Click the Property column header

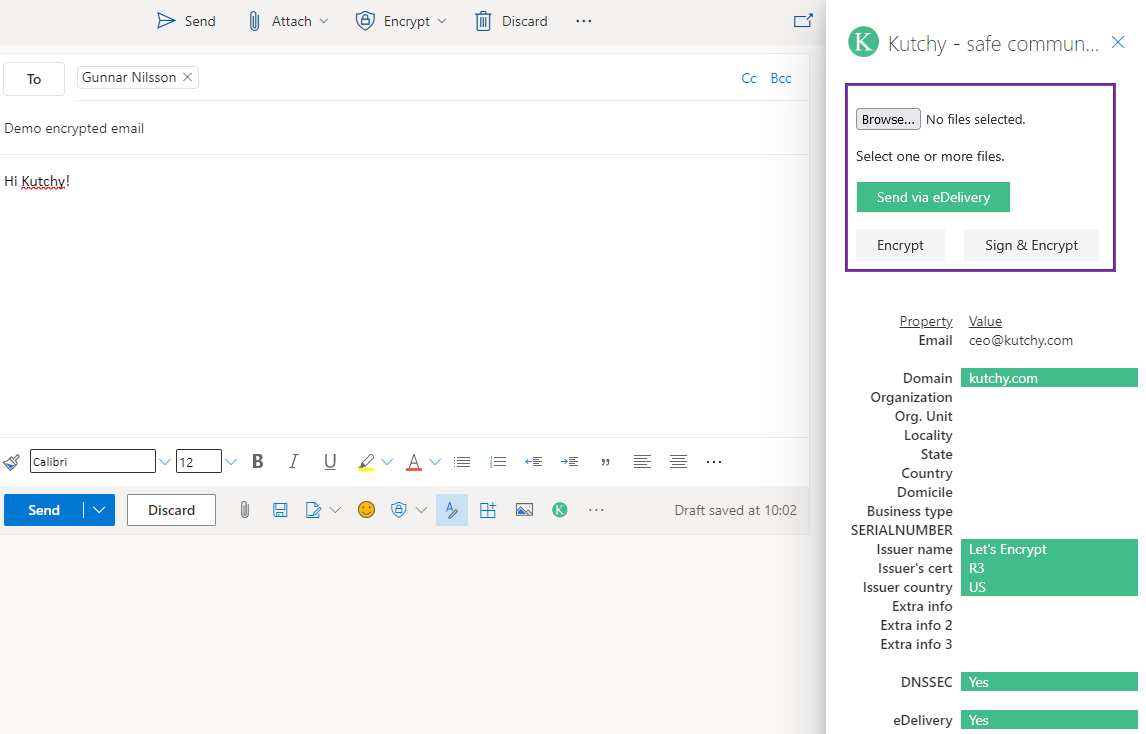pyautogui.click(x=925, y=321)
